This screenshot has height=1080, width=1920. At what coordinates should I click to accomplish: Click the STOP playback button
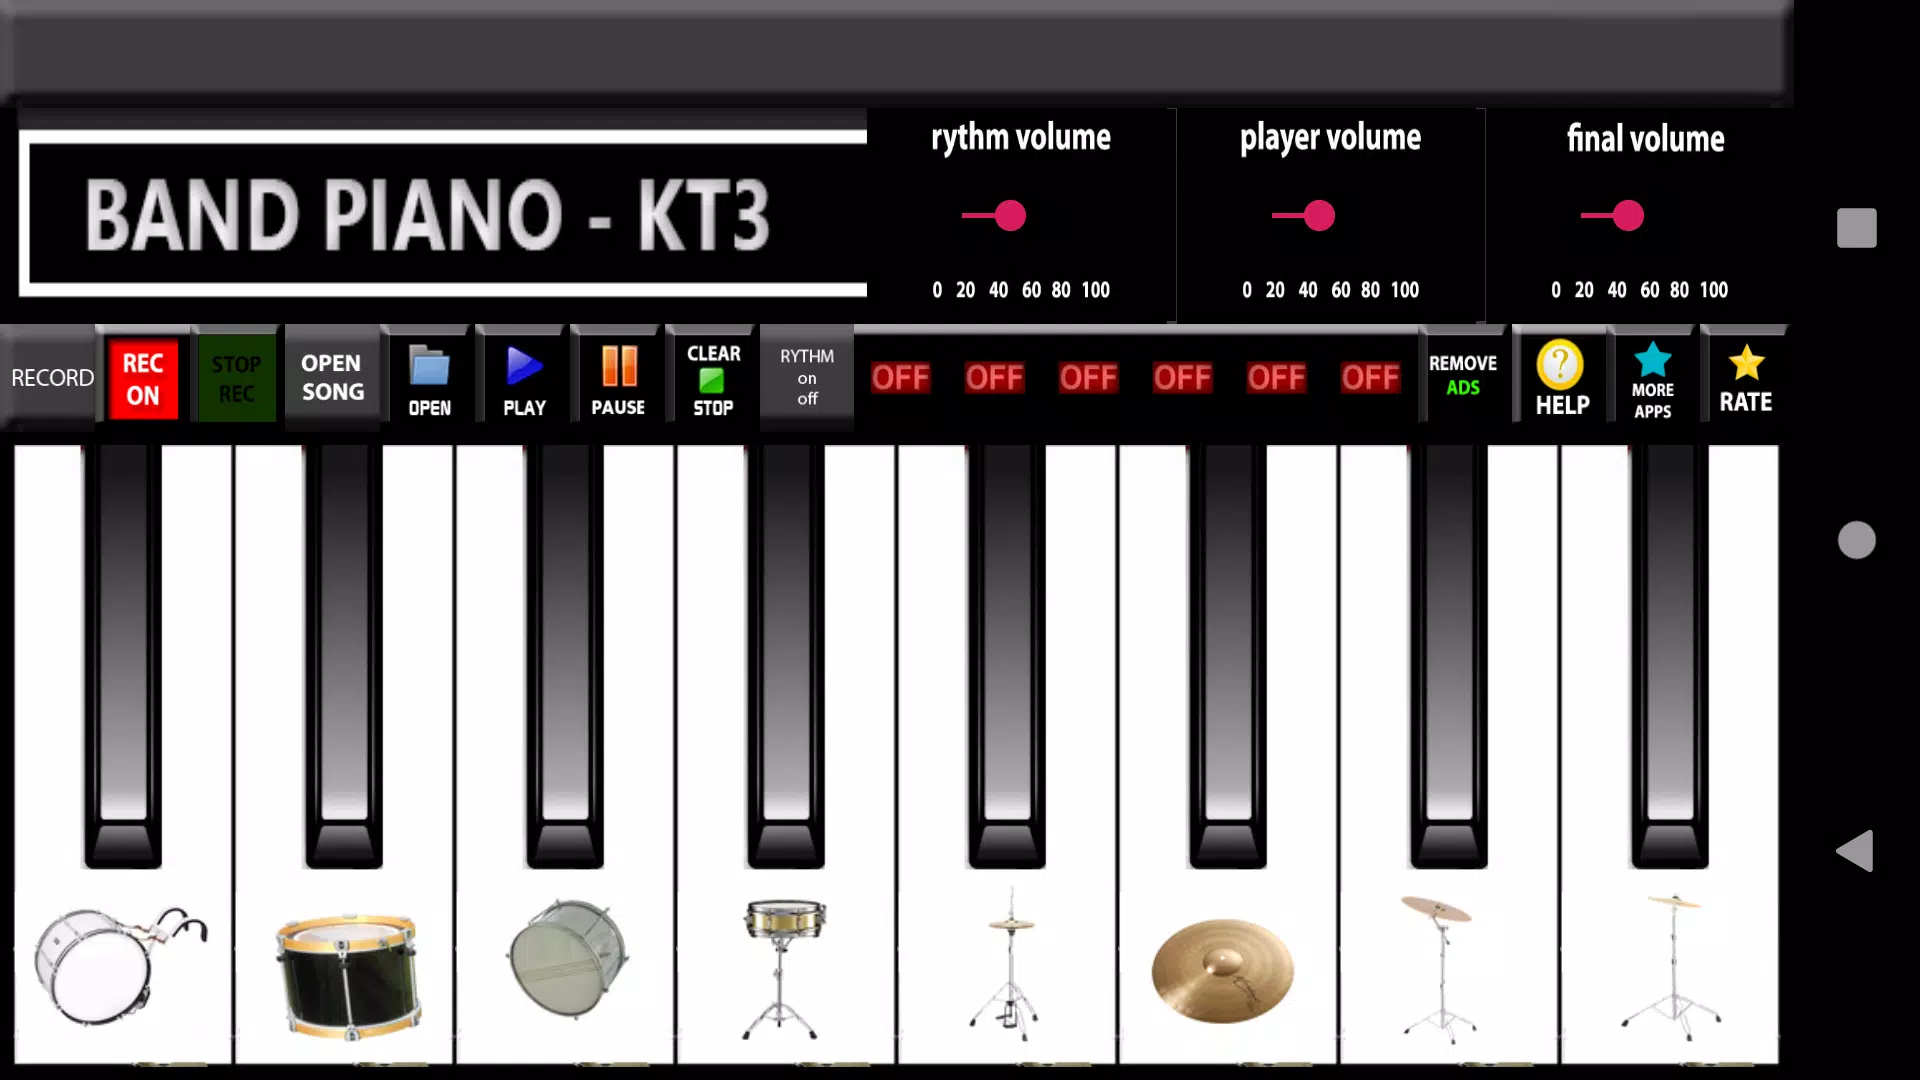pos(713,380)
